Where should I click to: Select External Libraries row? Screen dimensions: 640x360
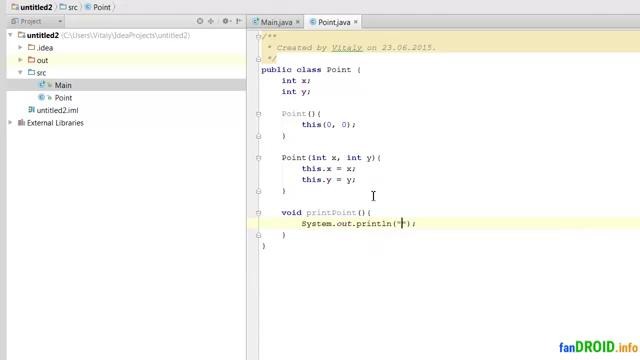point(126,122)
